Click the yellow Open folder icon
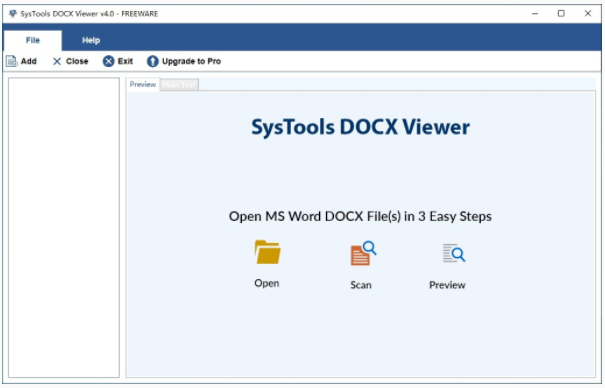The width and height of the screenshot is (605, 388). tap(267, 252)
